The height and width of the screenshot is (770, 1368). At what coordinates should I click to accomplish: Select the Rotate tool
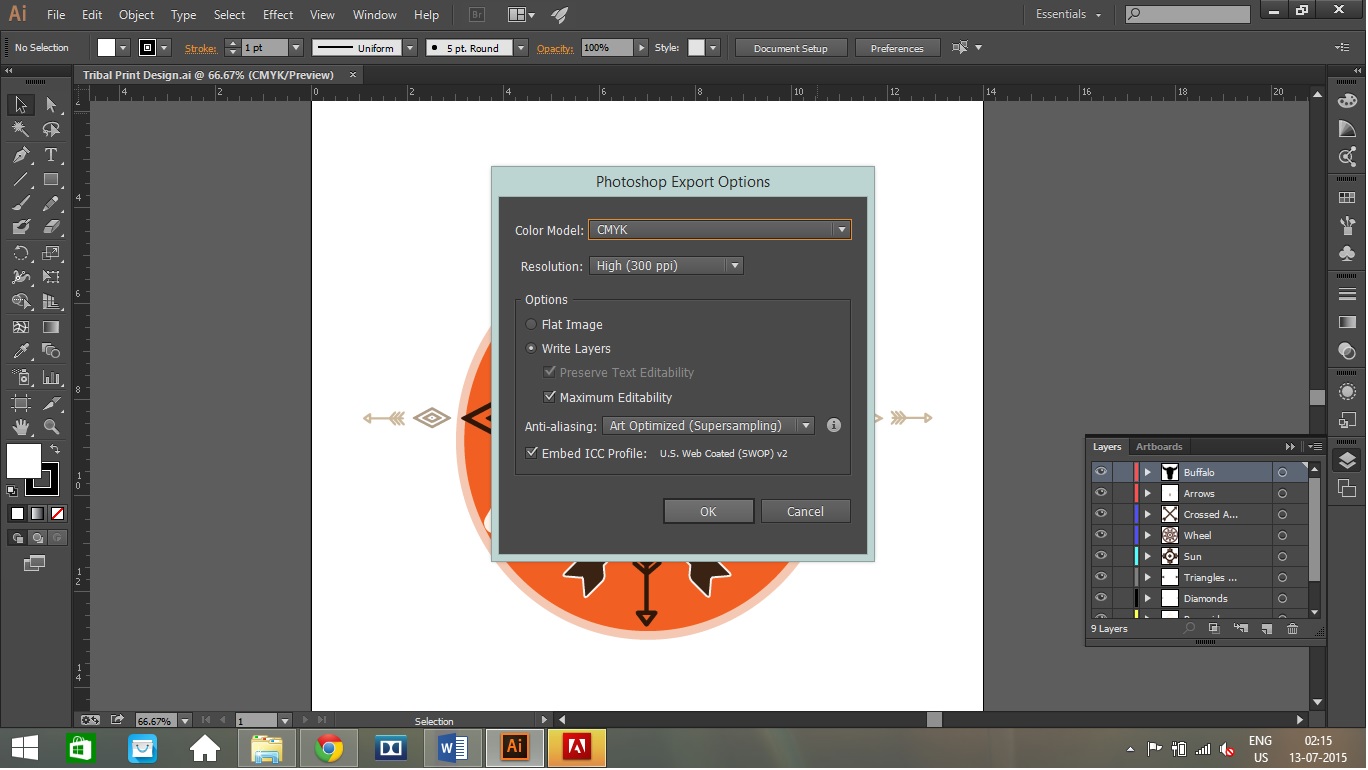click(x=21, y=253)
